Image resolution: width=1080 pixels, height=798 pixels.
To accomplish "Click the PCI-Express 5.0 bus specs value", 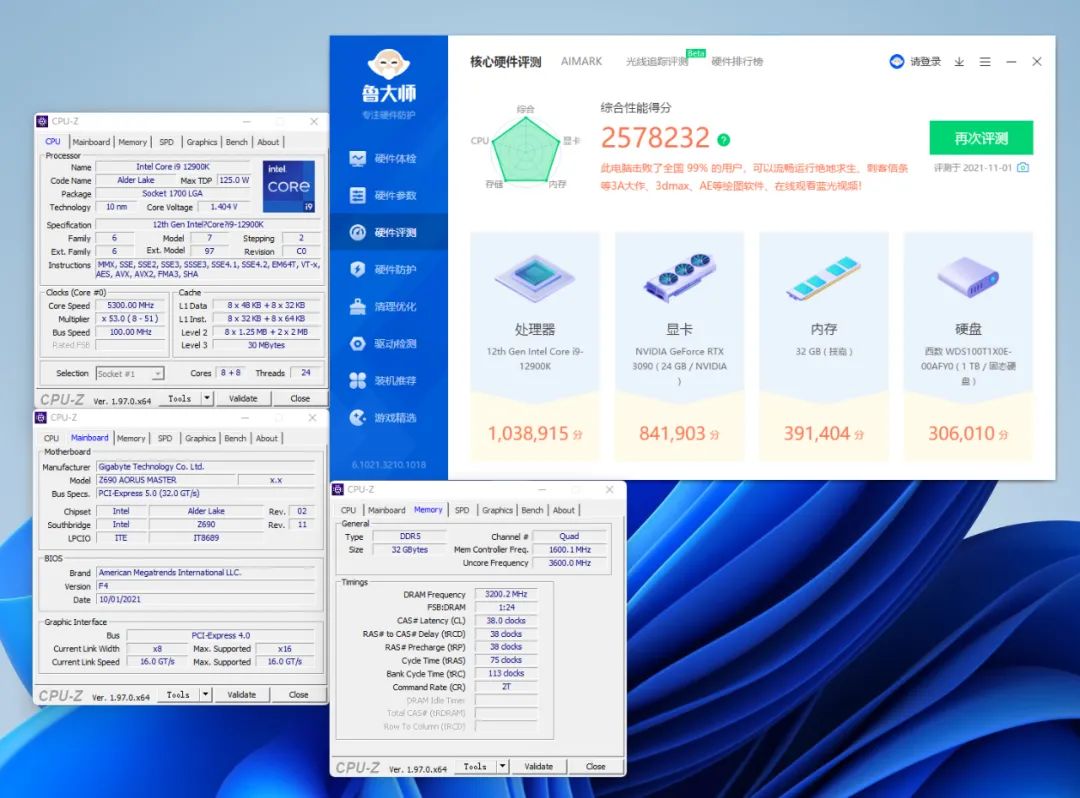I will click(x=205, y=493).
